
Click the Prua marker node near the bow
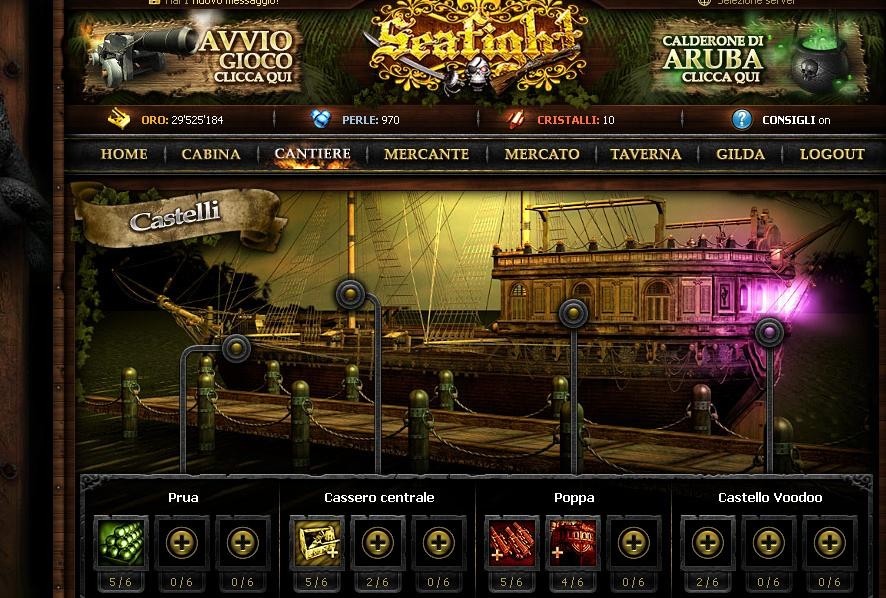coord(236,348)
